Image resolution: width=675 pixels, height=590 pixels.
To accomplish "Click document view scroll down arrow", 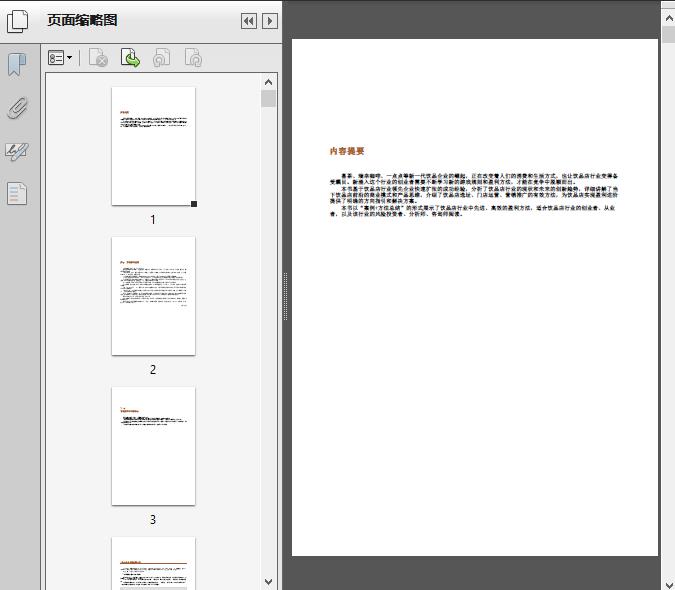I will [669, 584].
